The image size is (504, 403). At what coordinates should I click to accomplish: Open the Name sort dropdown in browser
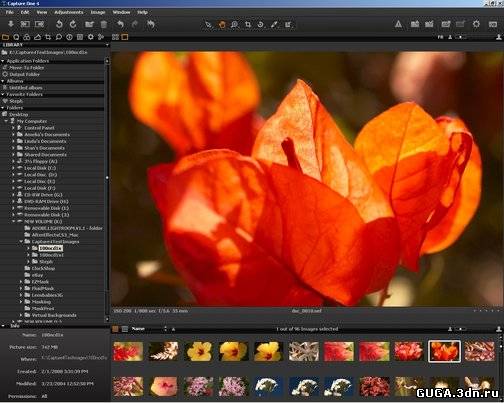click(x=149, y=329)
